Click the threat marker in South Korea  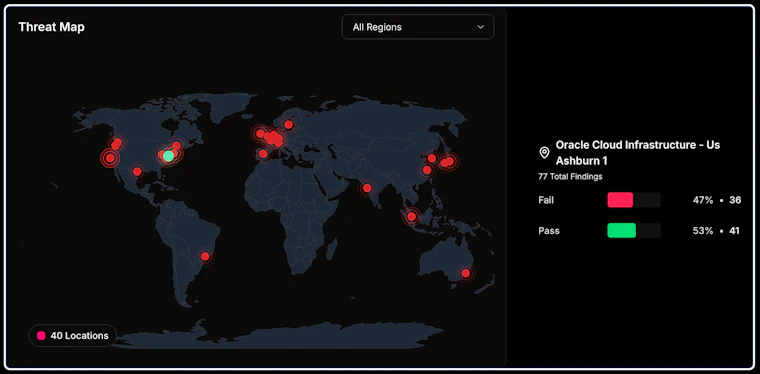point(431,158)
